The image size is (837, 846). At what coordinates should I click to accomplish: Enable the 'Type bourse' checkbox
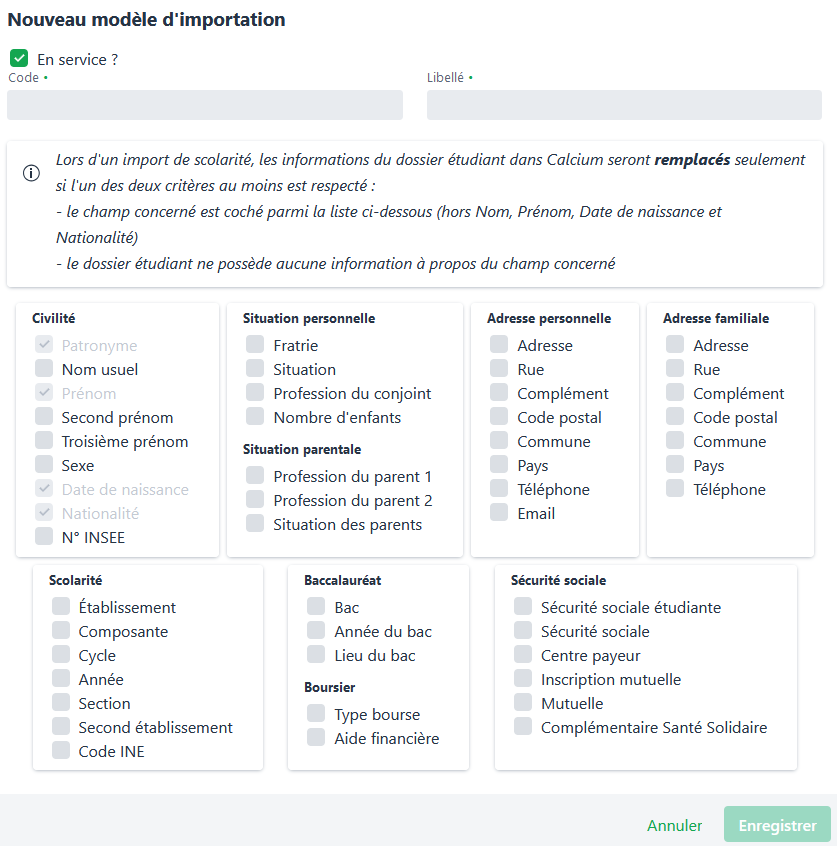317,714
